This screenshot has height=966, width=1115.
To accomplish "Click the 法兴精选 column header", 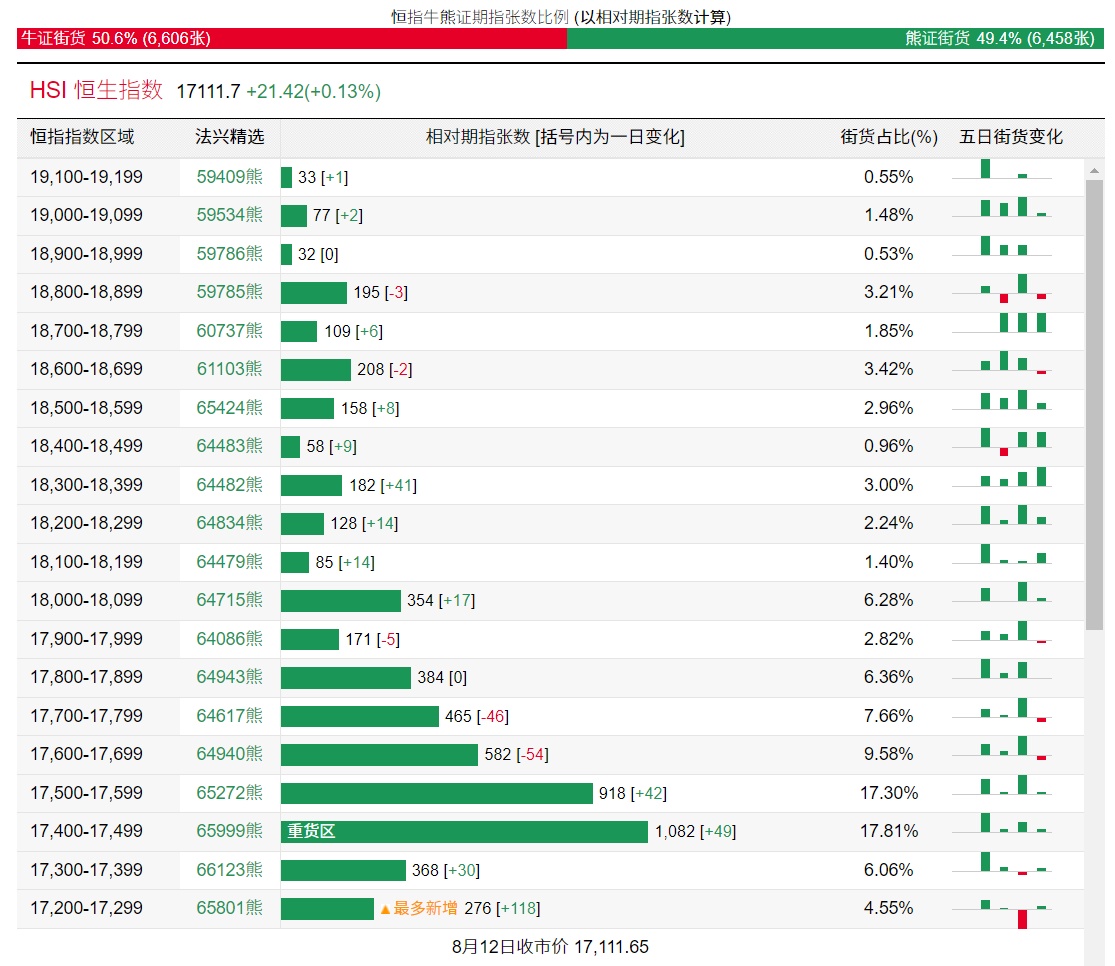I will pyautogui.click(x=229, y=137).
